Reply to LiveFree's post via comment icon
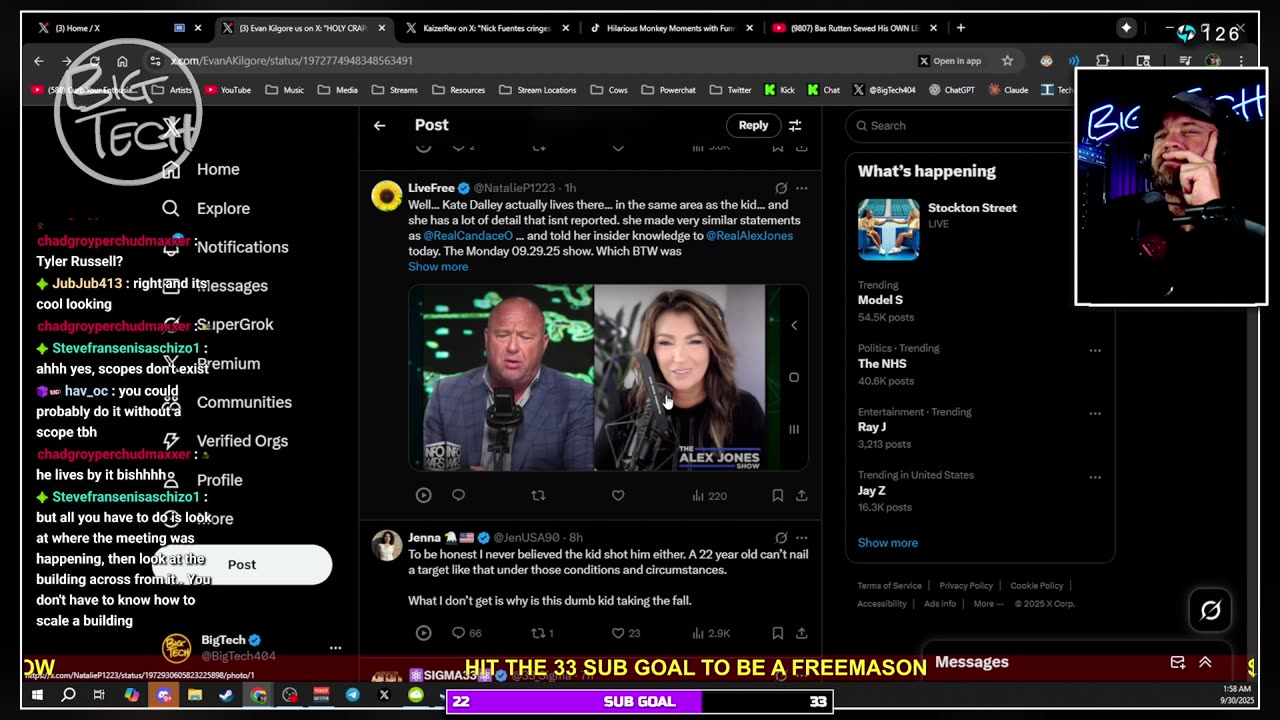Image resolution: width=1280 pixels, height=720 pixels. [x=458, y=495]
